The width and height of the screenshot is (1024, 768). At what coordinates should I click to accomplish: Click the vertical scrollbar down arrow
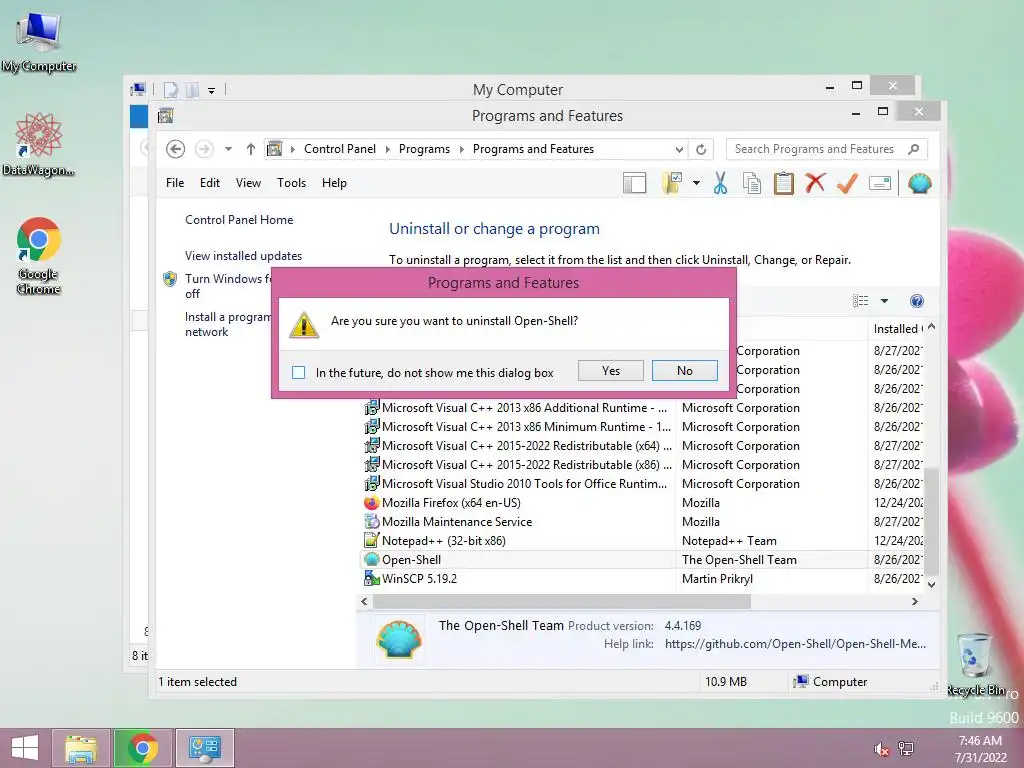pos(932,584)
